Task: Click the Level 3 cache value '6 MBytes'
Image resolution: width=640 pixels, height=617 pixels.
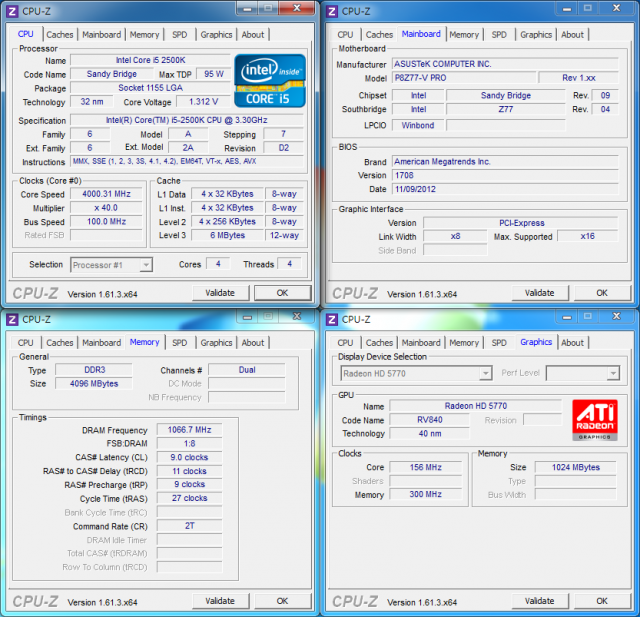Action: (x=227, y=235)
